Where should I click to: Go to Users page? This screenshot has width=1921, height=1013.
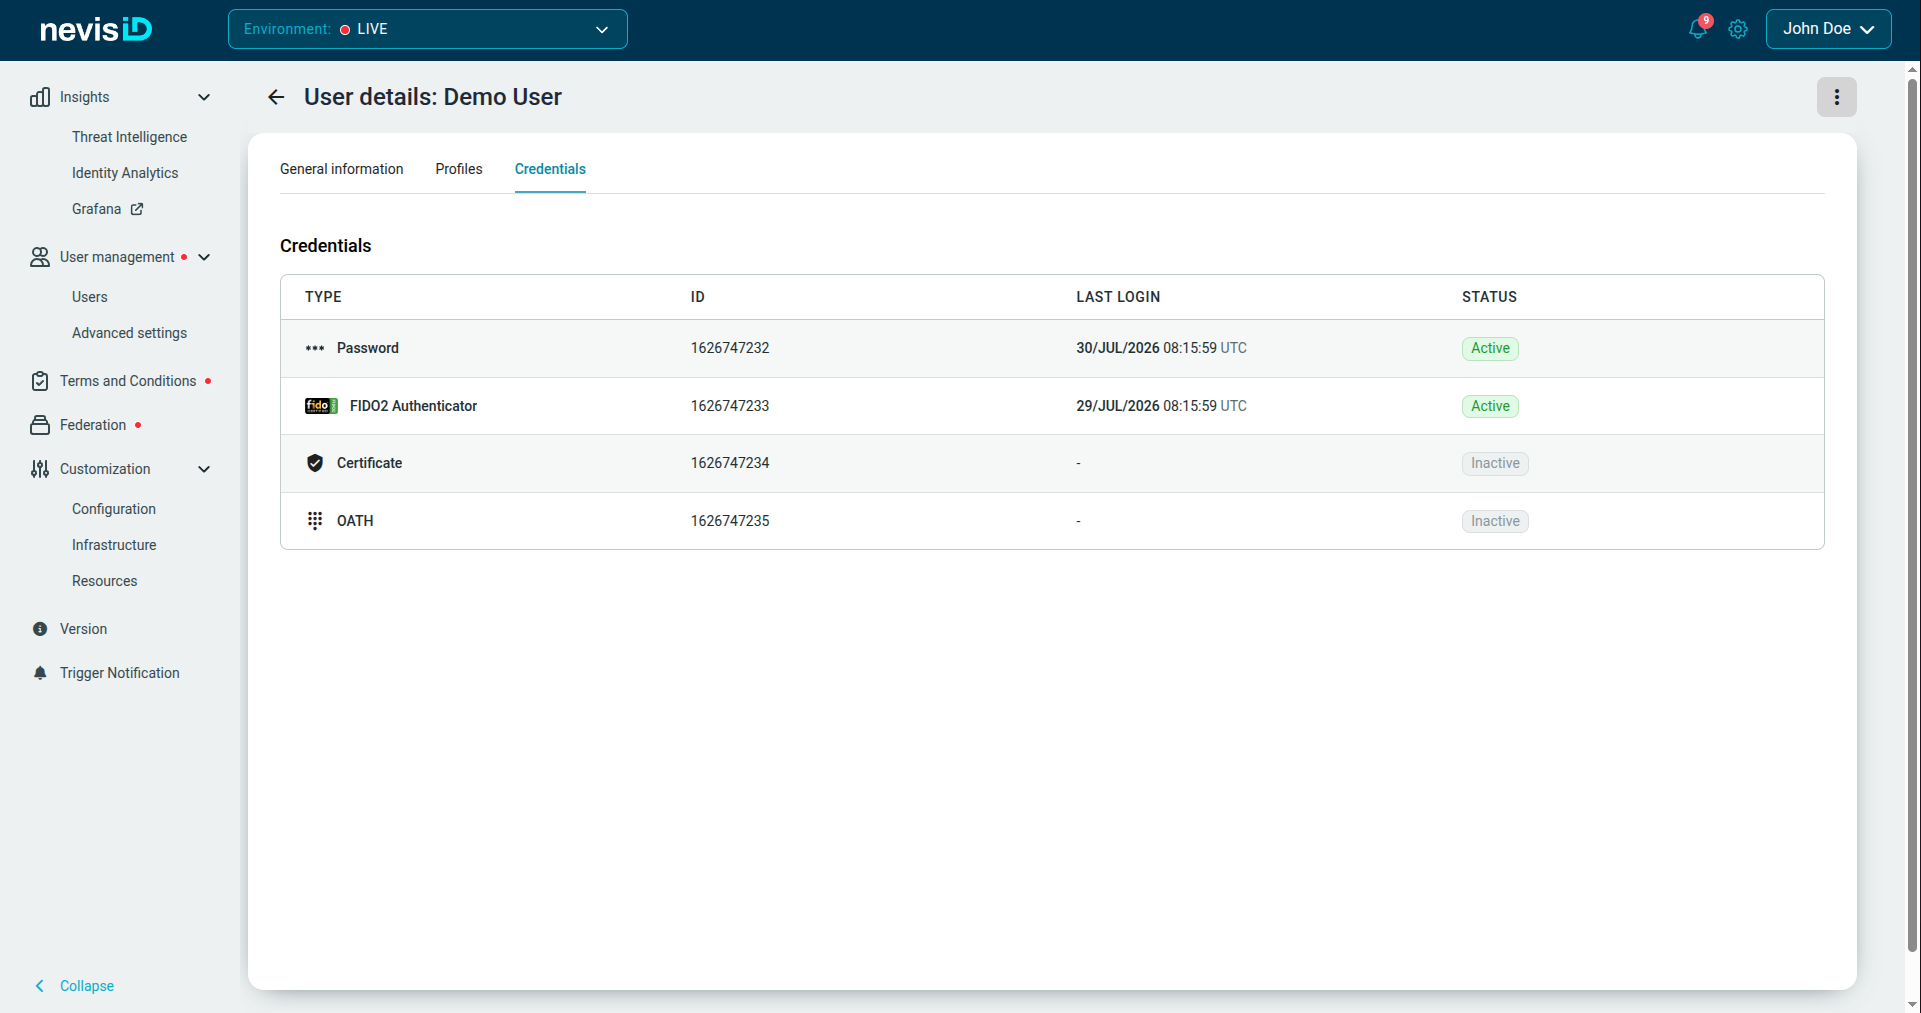point(90,297)
